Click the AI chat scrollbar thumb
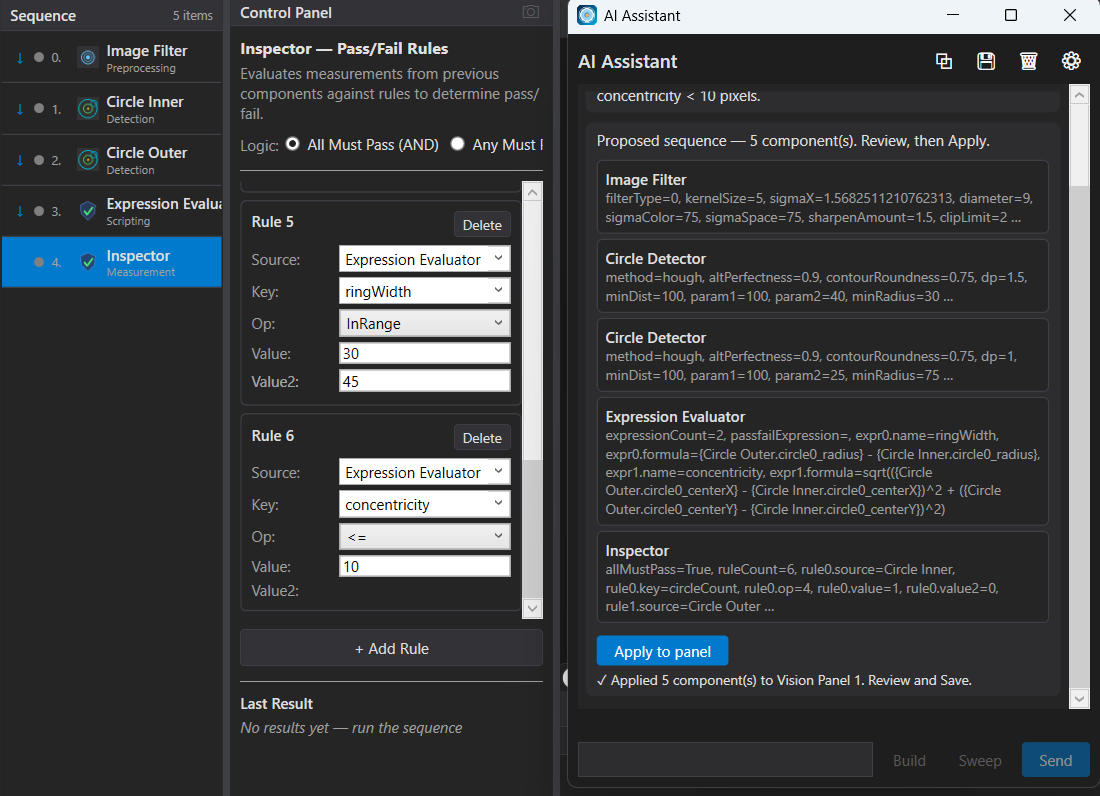Image resolution: width=1100 pixels, height=796 pixels. point(1079,146)
